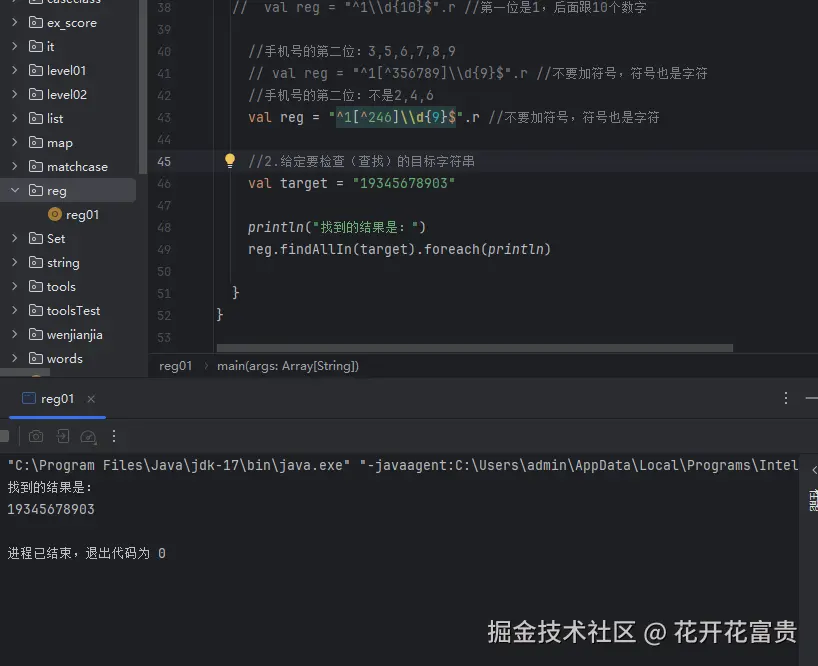Viewport: 818px width, 666px height.
Task: Click console line 找到的结果是：
Action: tap(50, 487)
